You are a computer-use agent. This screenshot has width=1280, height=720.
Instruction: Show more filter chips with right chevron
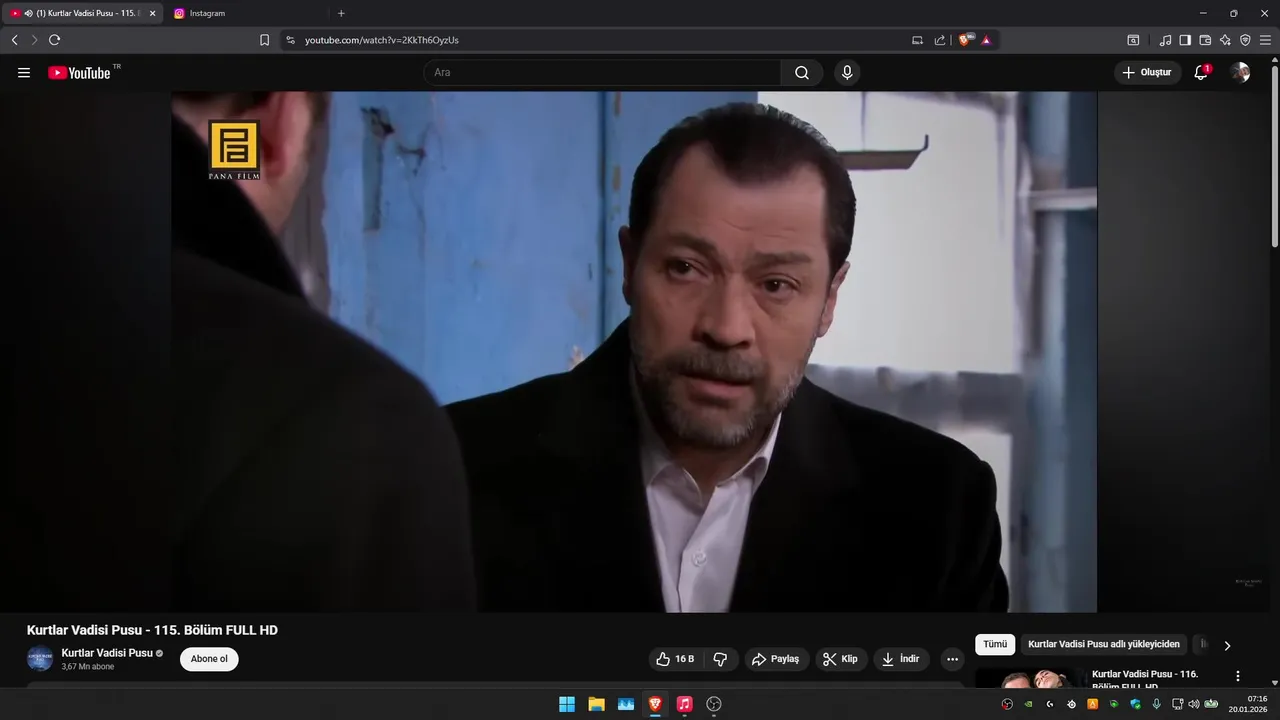pyautogui.click(x=1227, y=646)
